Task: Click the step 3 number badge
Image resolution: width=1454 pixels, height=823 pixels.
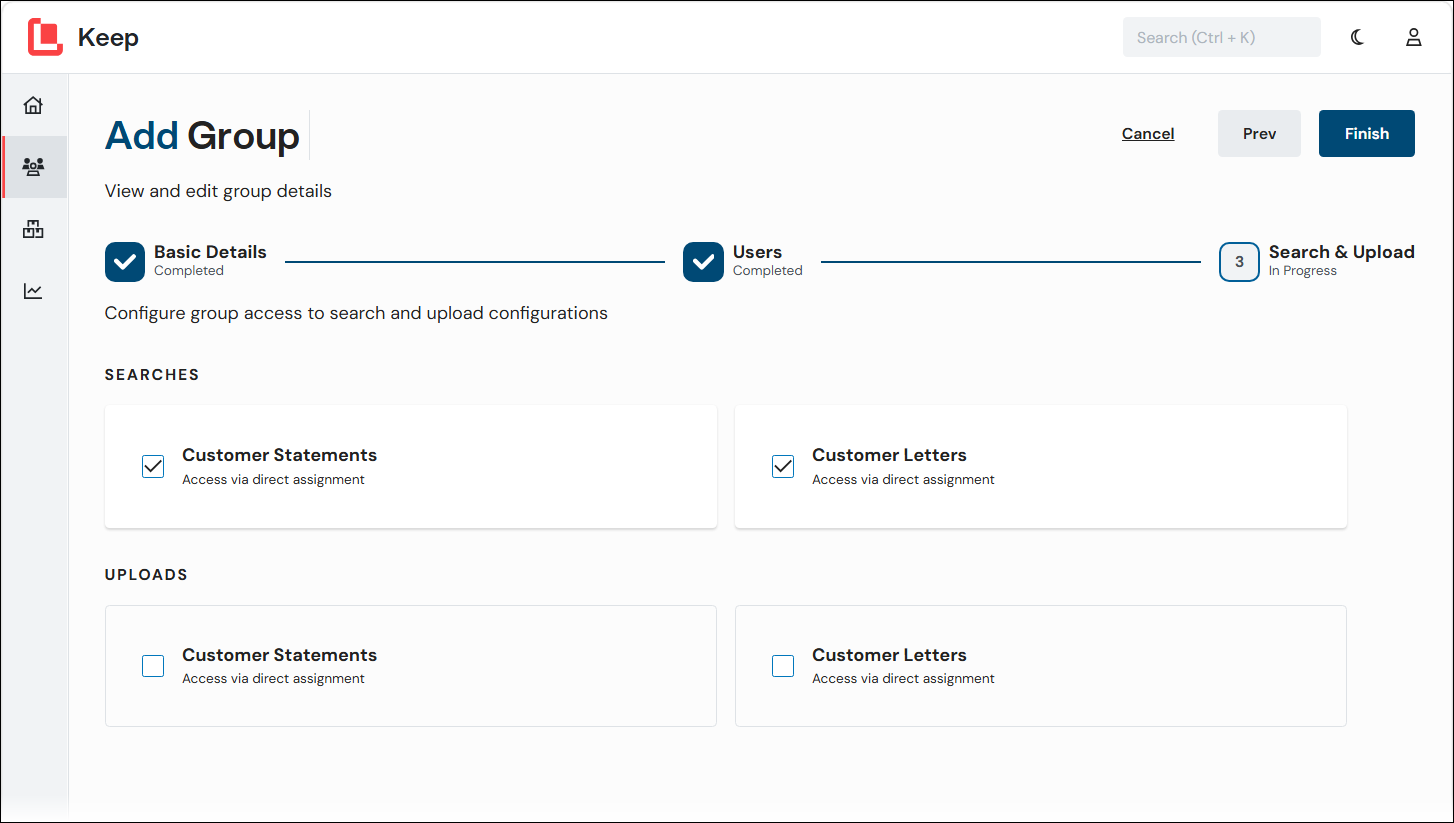Action: [x=1239, y=262]
